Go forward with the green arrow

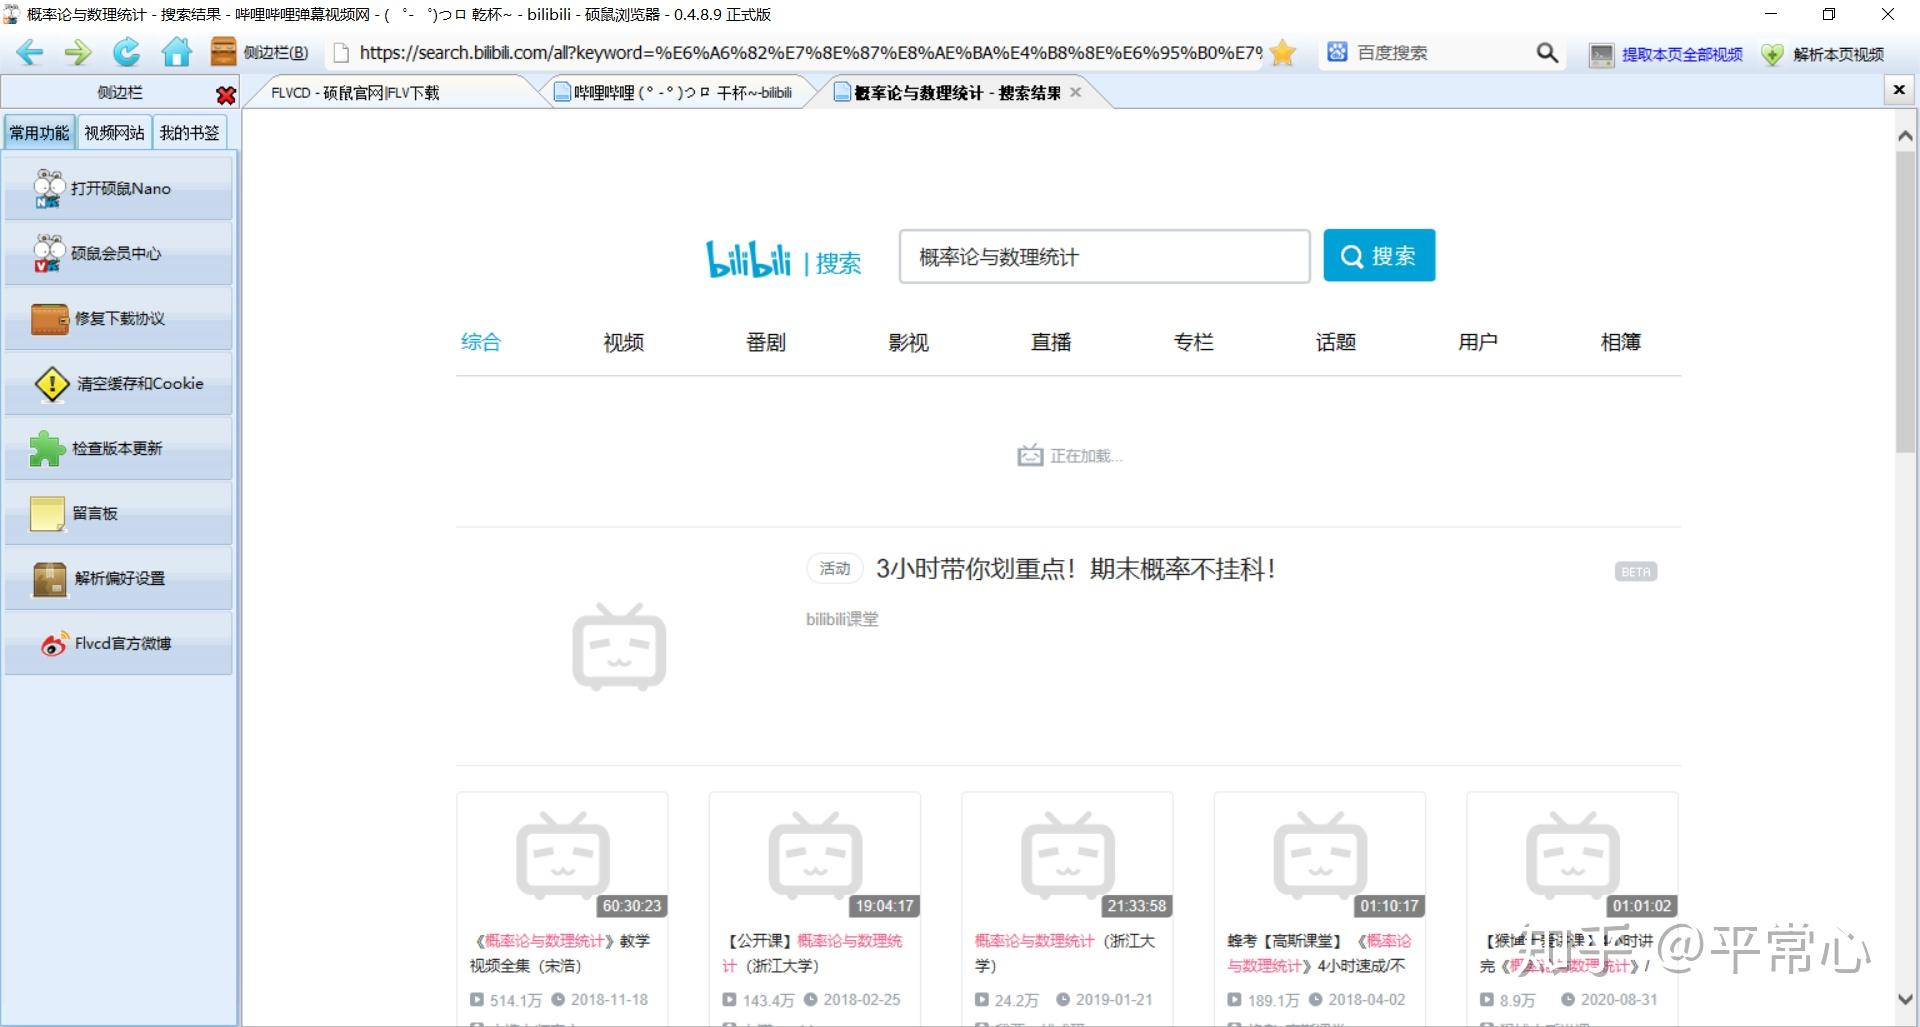click(78, 52)
